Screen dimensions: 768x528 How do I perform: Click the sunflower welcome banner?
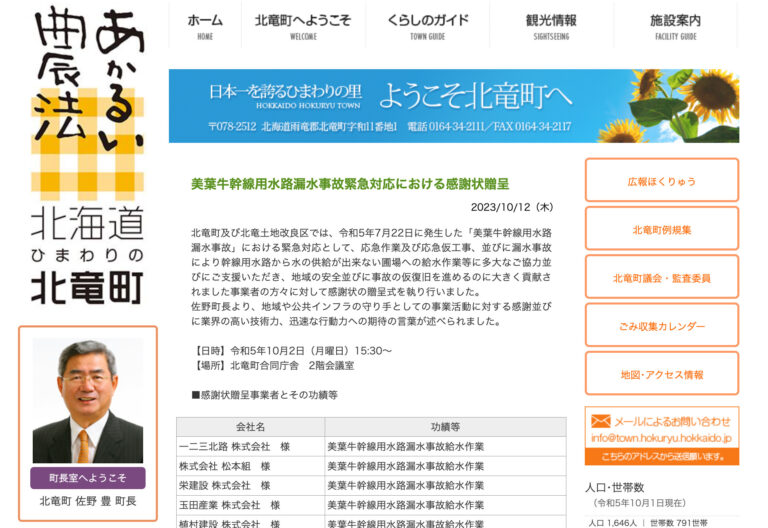tap(453, 105)
